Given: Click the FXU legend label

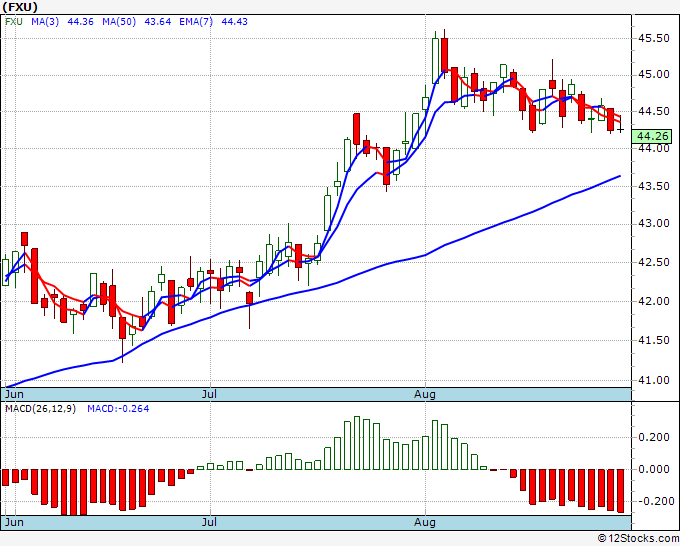Looking at the screenshot, I should (14, 22).
